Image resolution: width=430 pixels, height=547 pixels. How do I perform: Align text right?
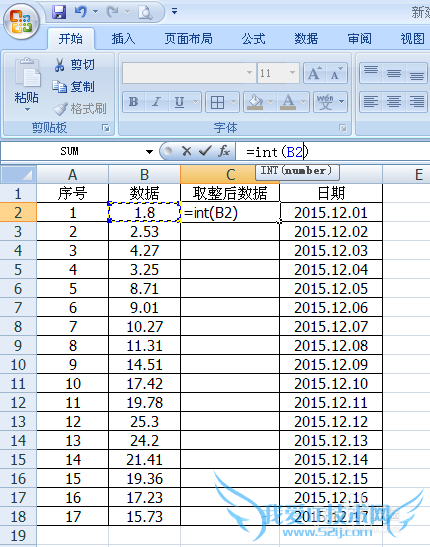416,102
